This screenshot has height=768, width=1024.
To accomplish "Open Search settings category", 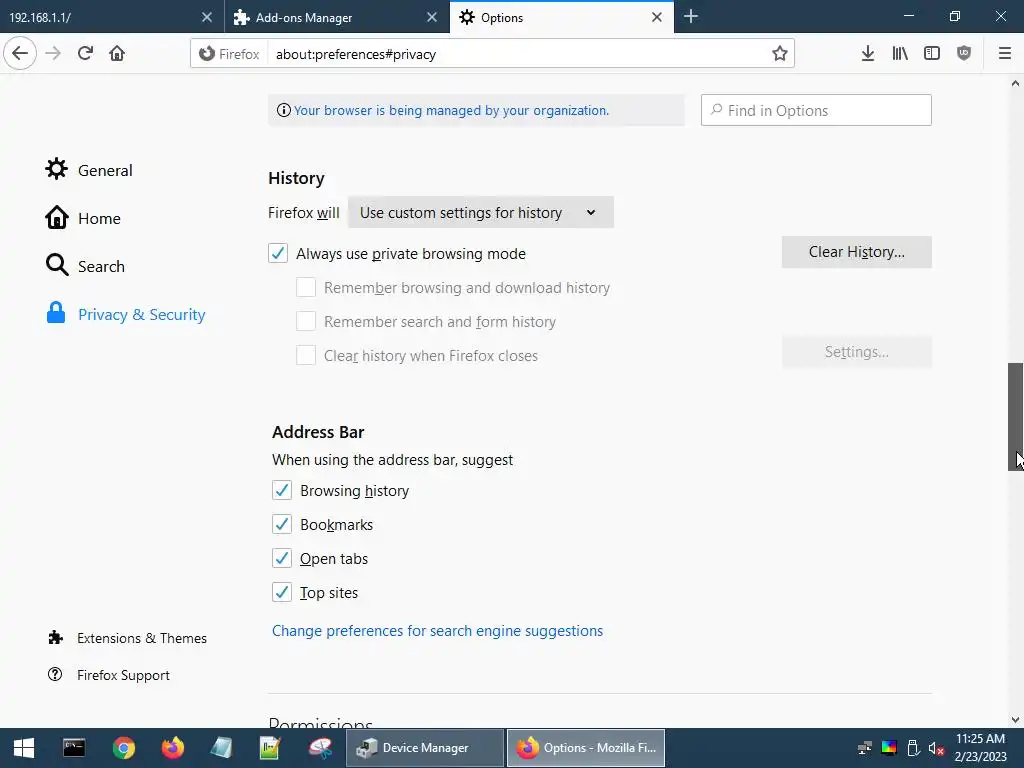I will pyautogui.click(x=85, y=266).
